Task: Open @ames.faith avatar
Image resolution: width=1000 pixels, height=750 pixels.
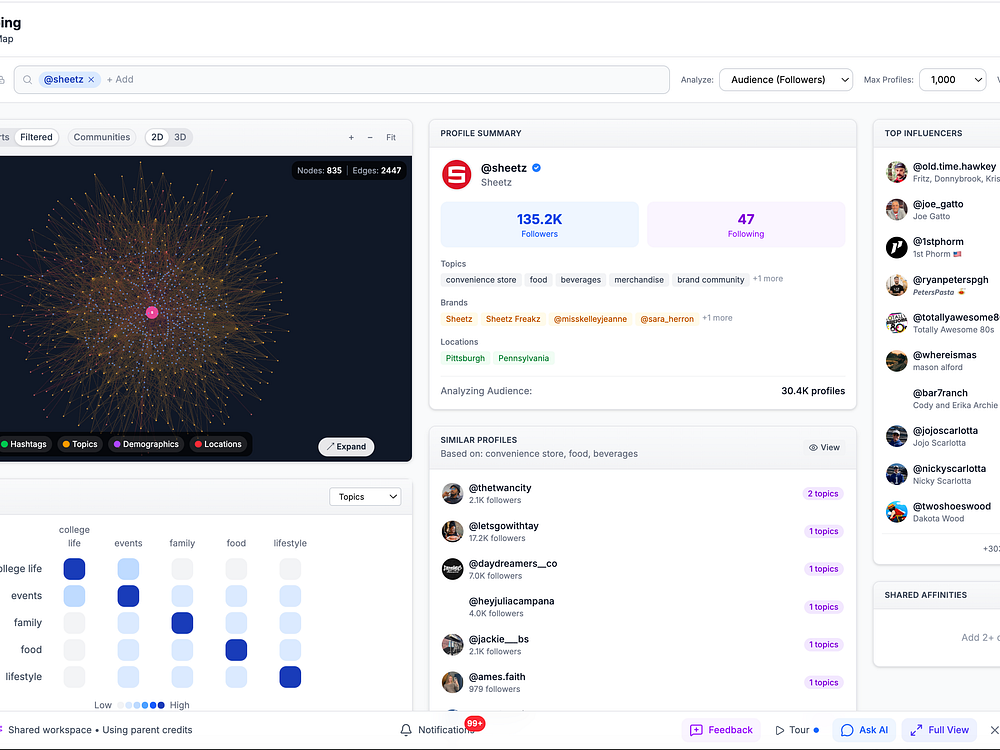Action: (452, 682)
